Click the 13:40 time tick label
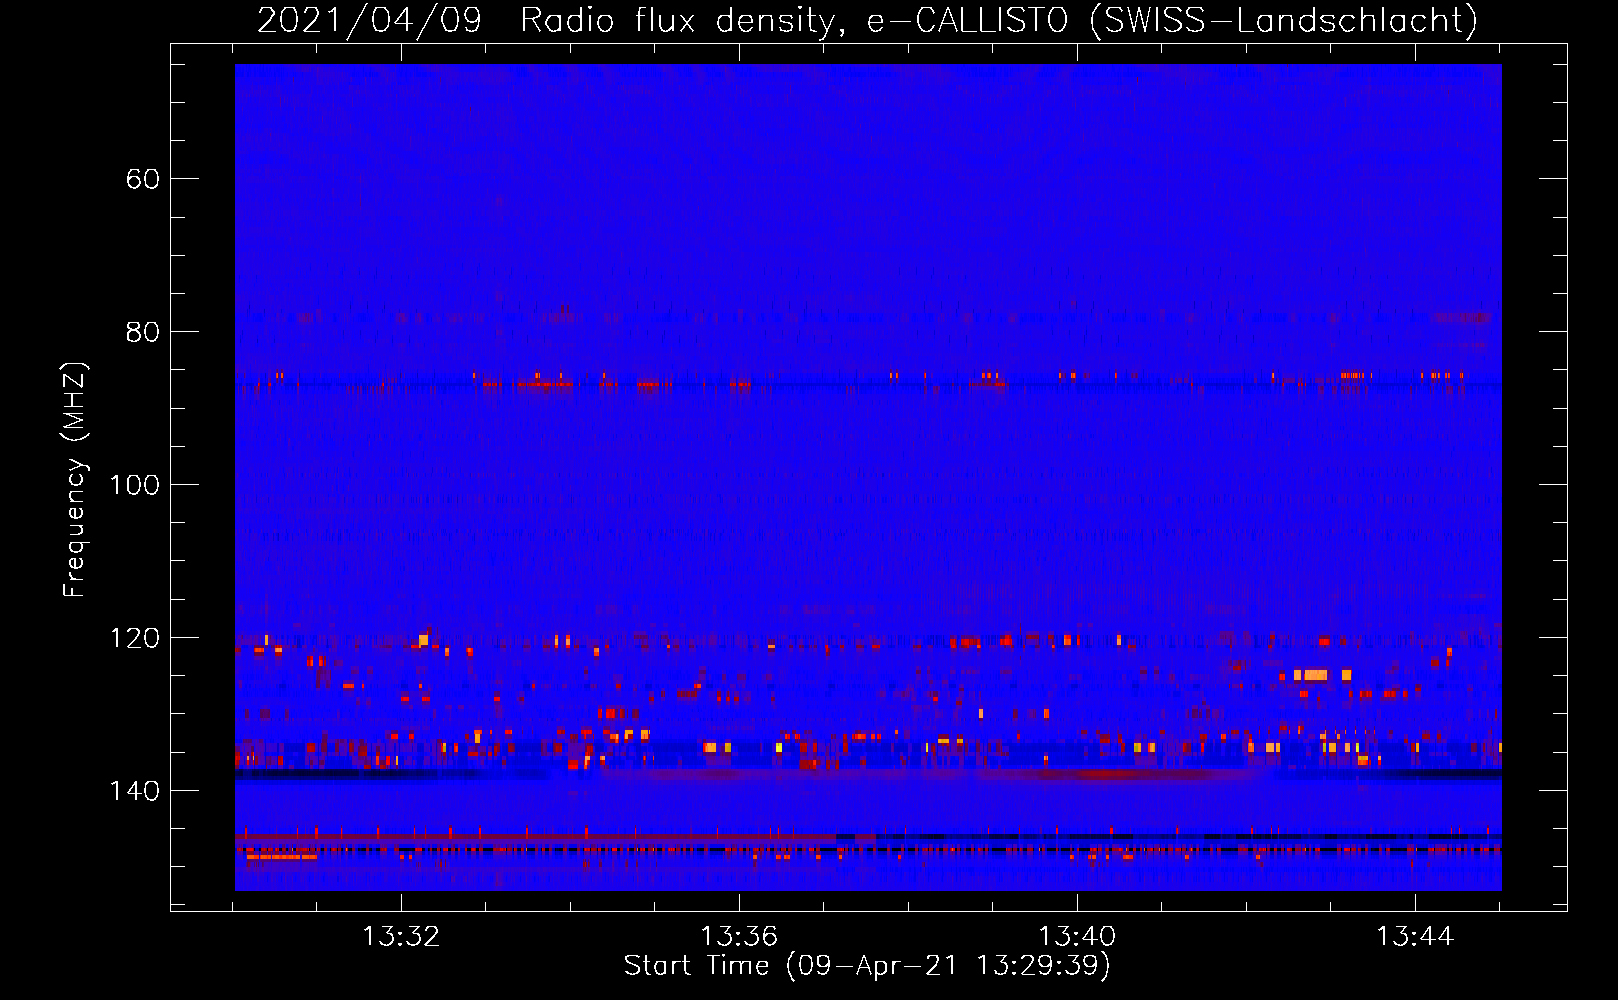1618x1000 pixels. [1077, 936]
